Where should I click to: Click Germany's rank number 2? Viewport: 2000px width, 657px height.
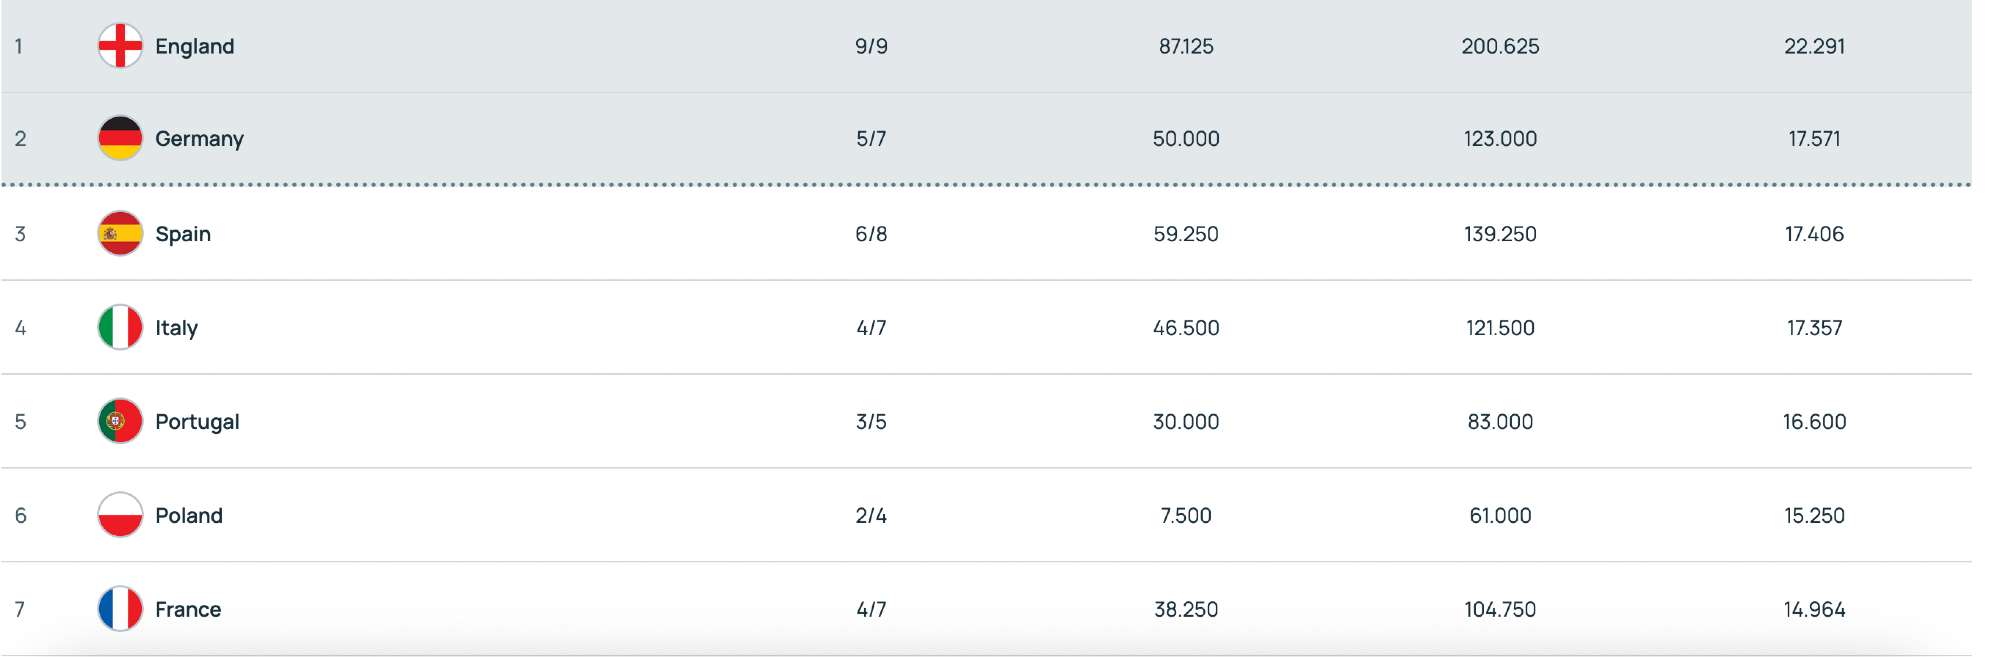(20, 139)
